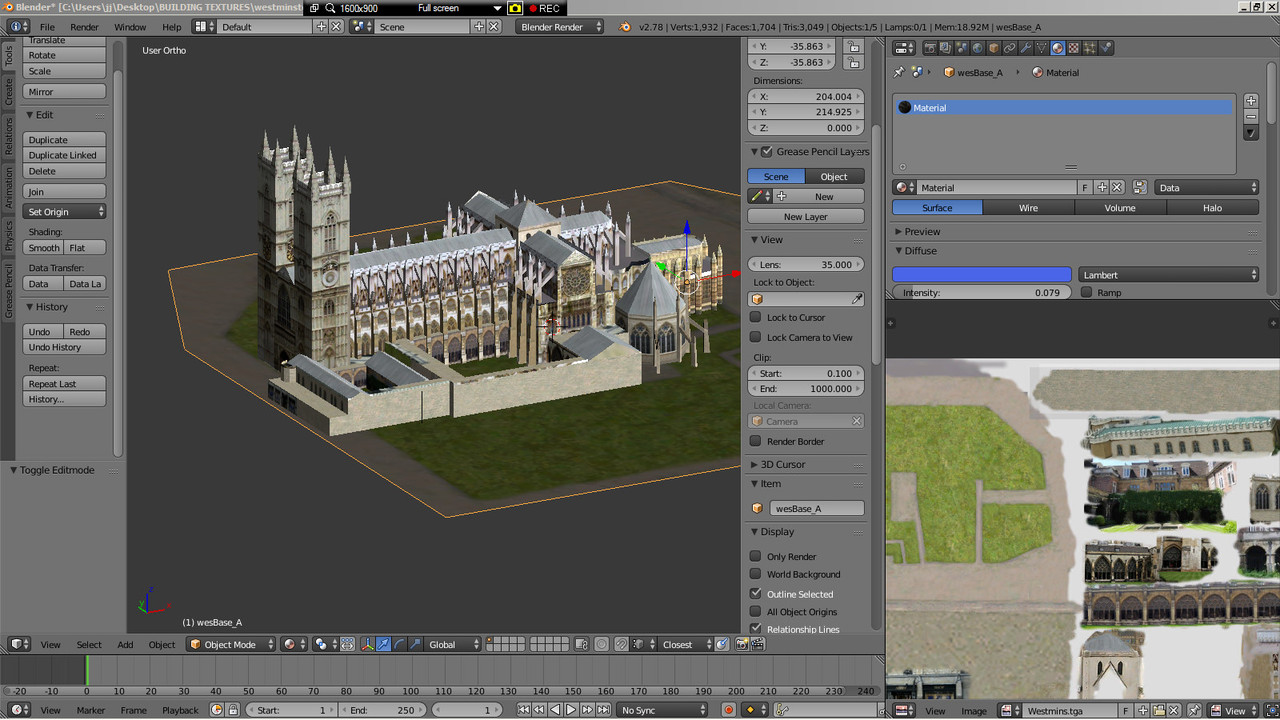Add new material slot with plus icon
This screenshot has width=1280, height=720.
1250,101
